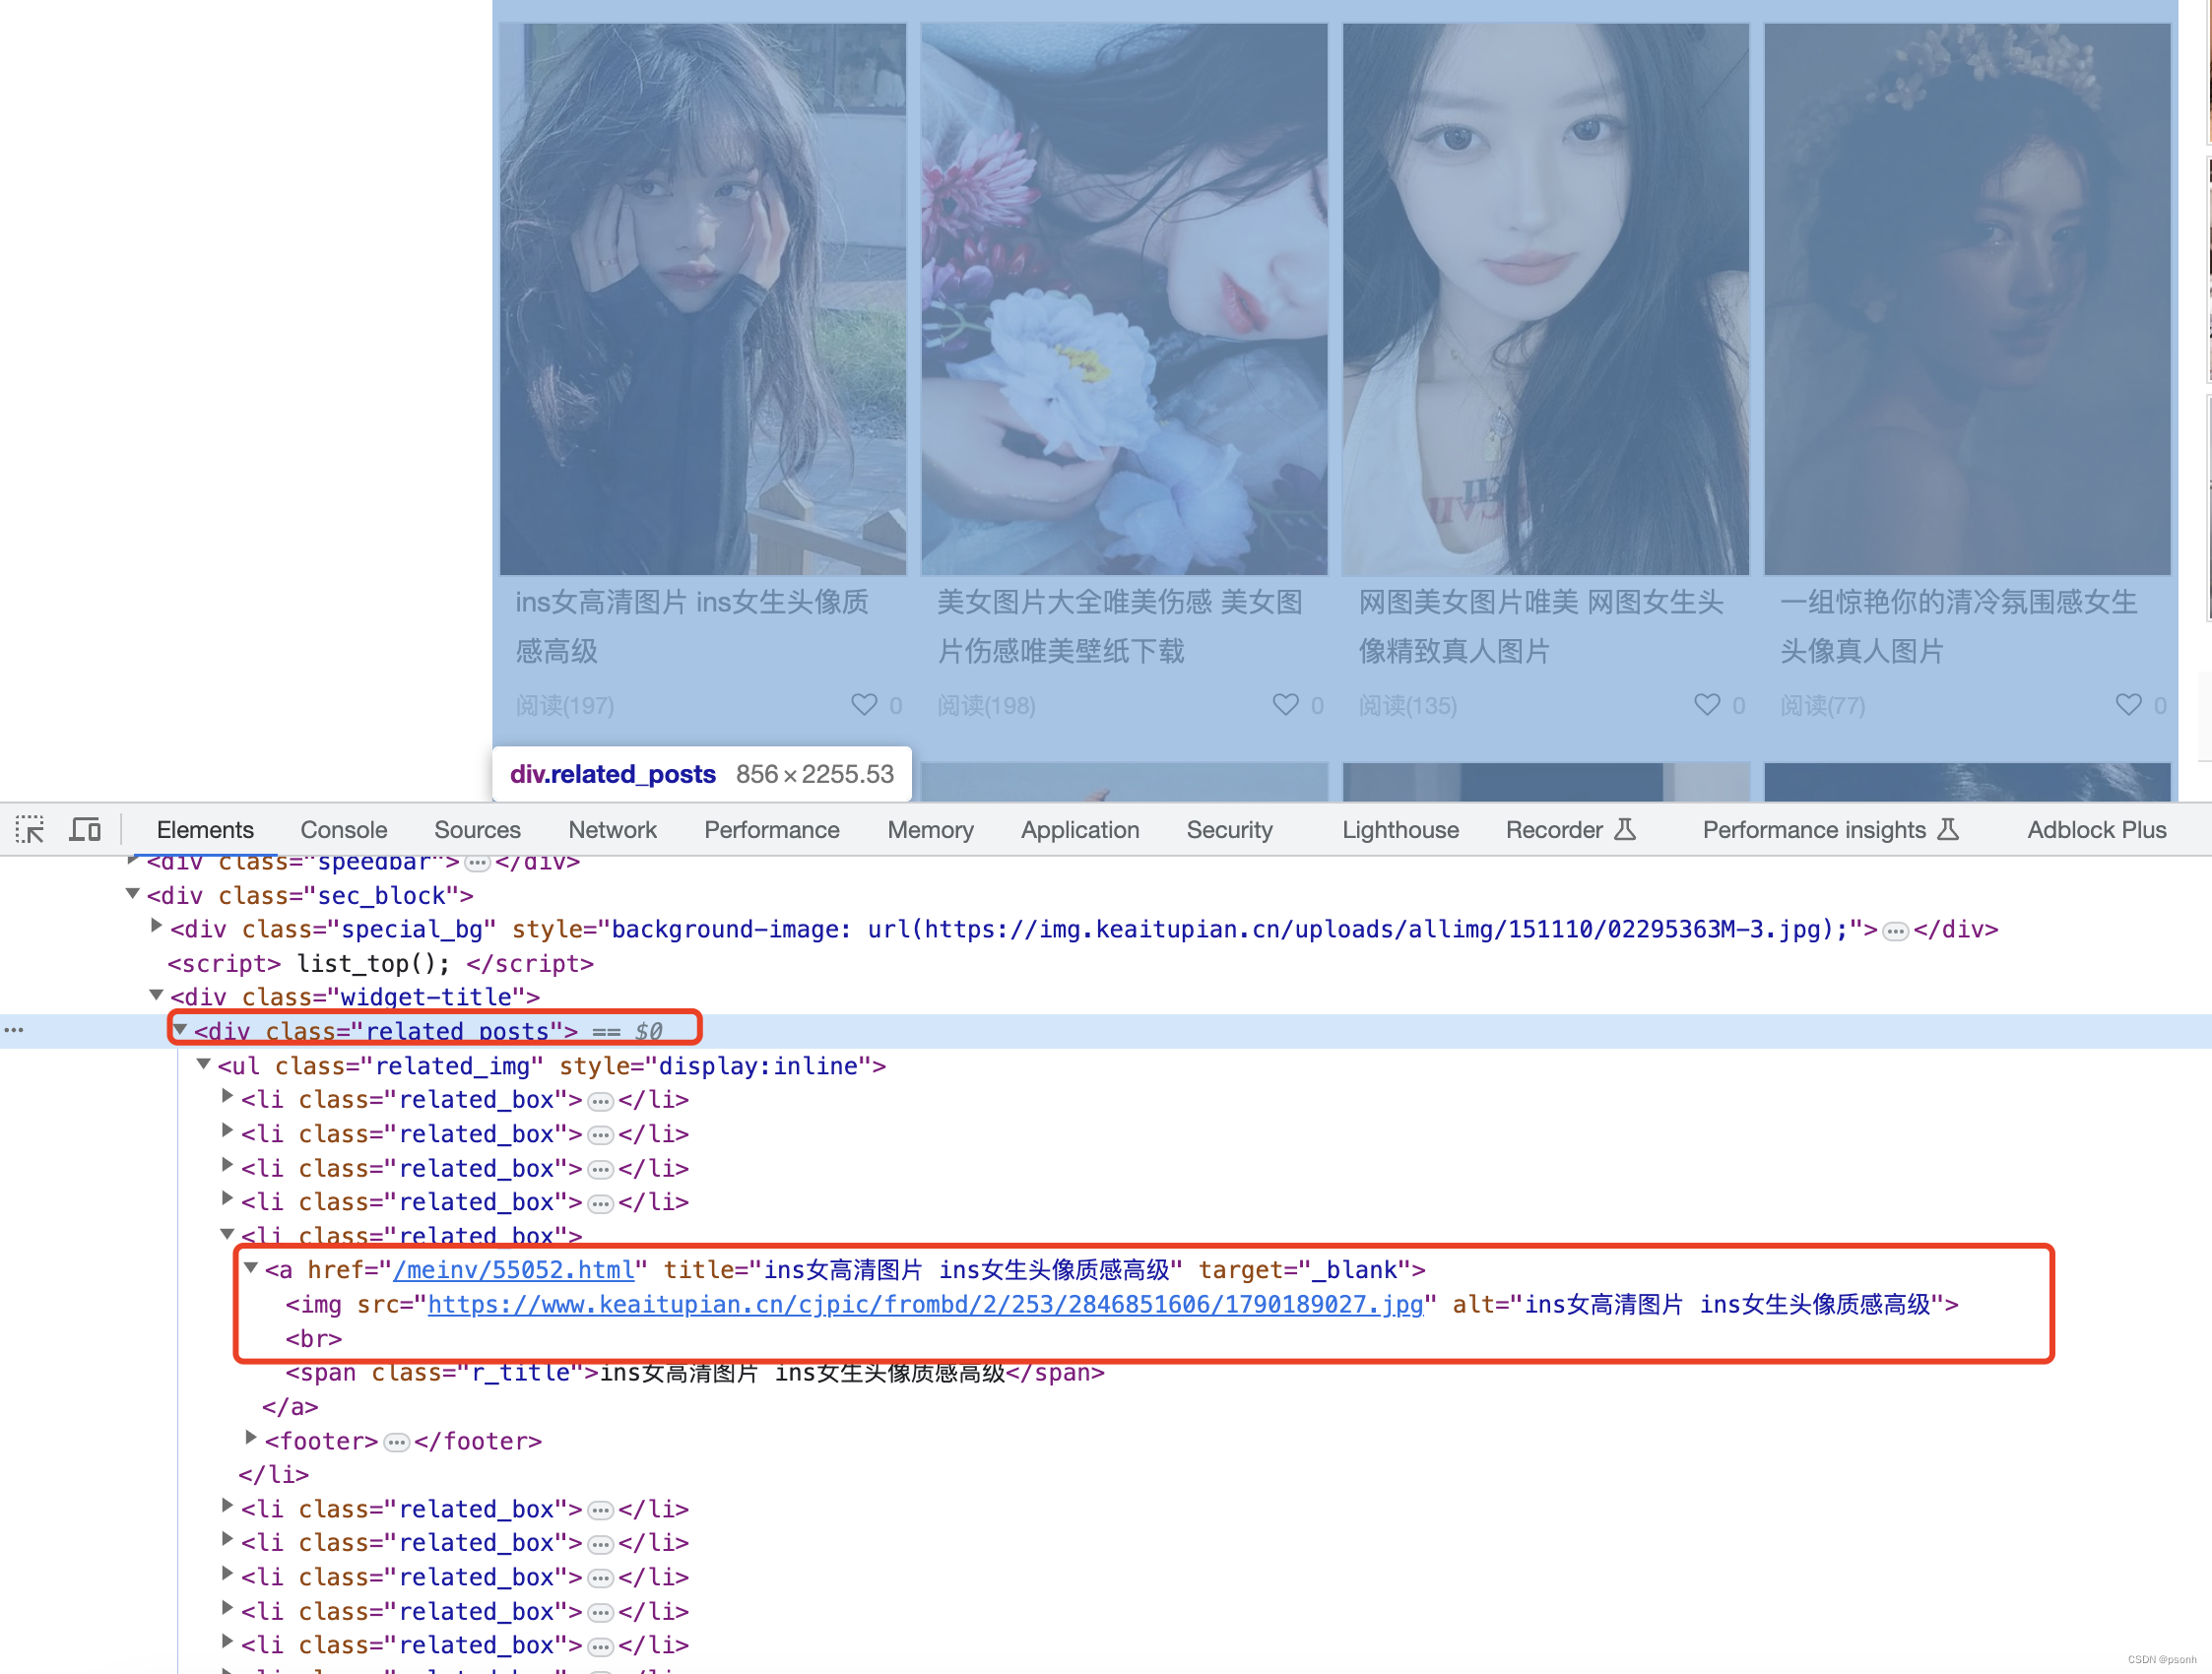The image size is (2212, 1674).
Task: Collapse the ul related_img node
Action: (x=204, y=1064)
